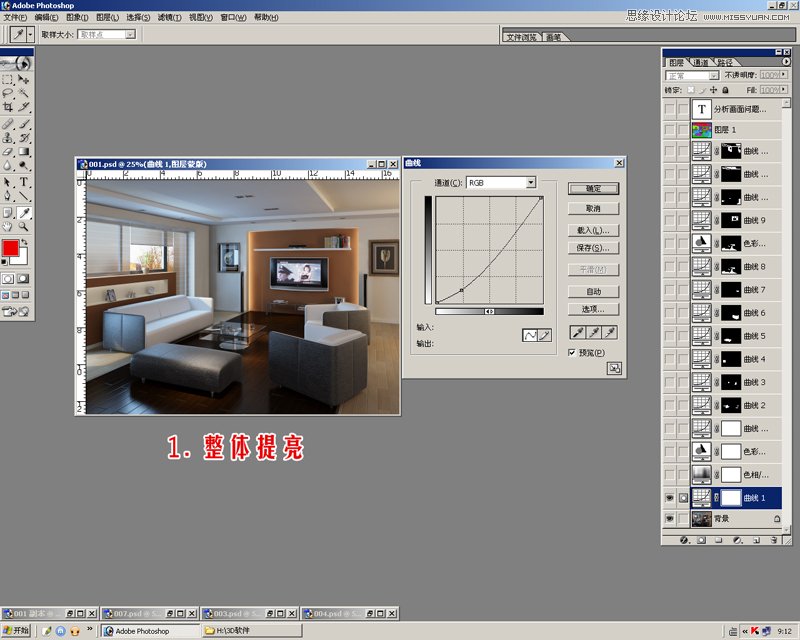Select the Brush tool
Viewport: 800px width, 640px height.
click(23, 124)
